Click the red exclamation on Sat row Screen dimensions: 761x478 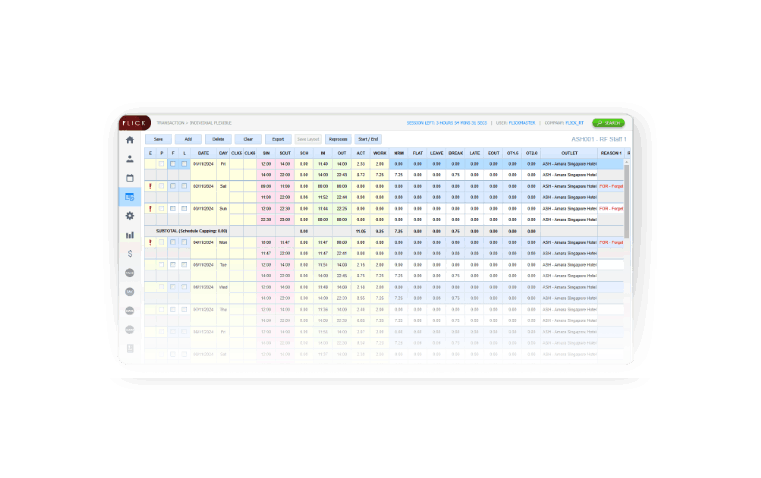tap(150, 186)
